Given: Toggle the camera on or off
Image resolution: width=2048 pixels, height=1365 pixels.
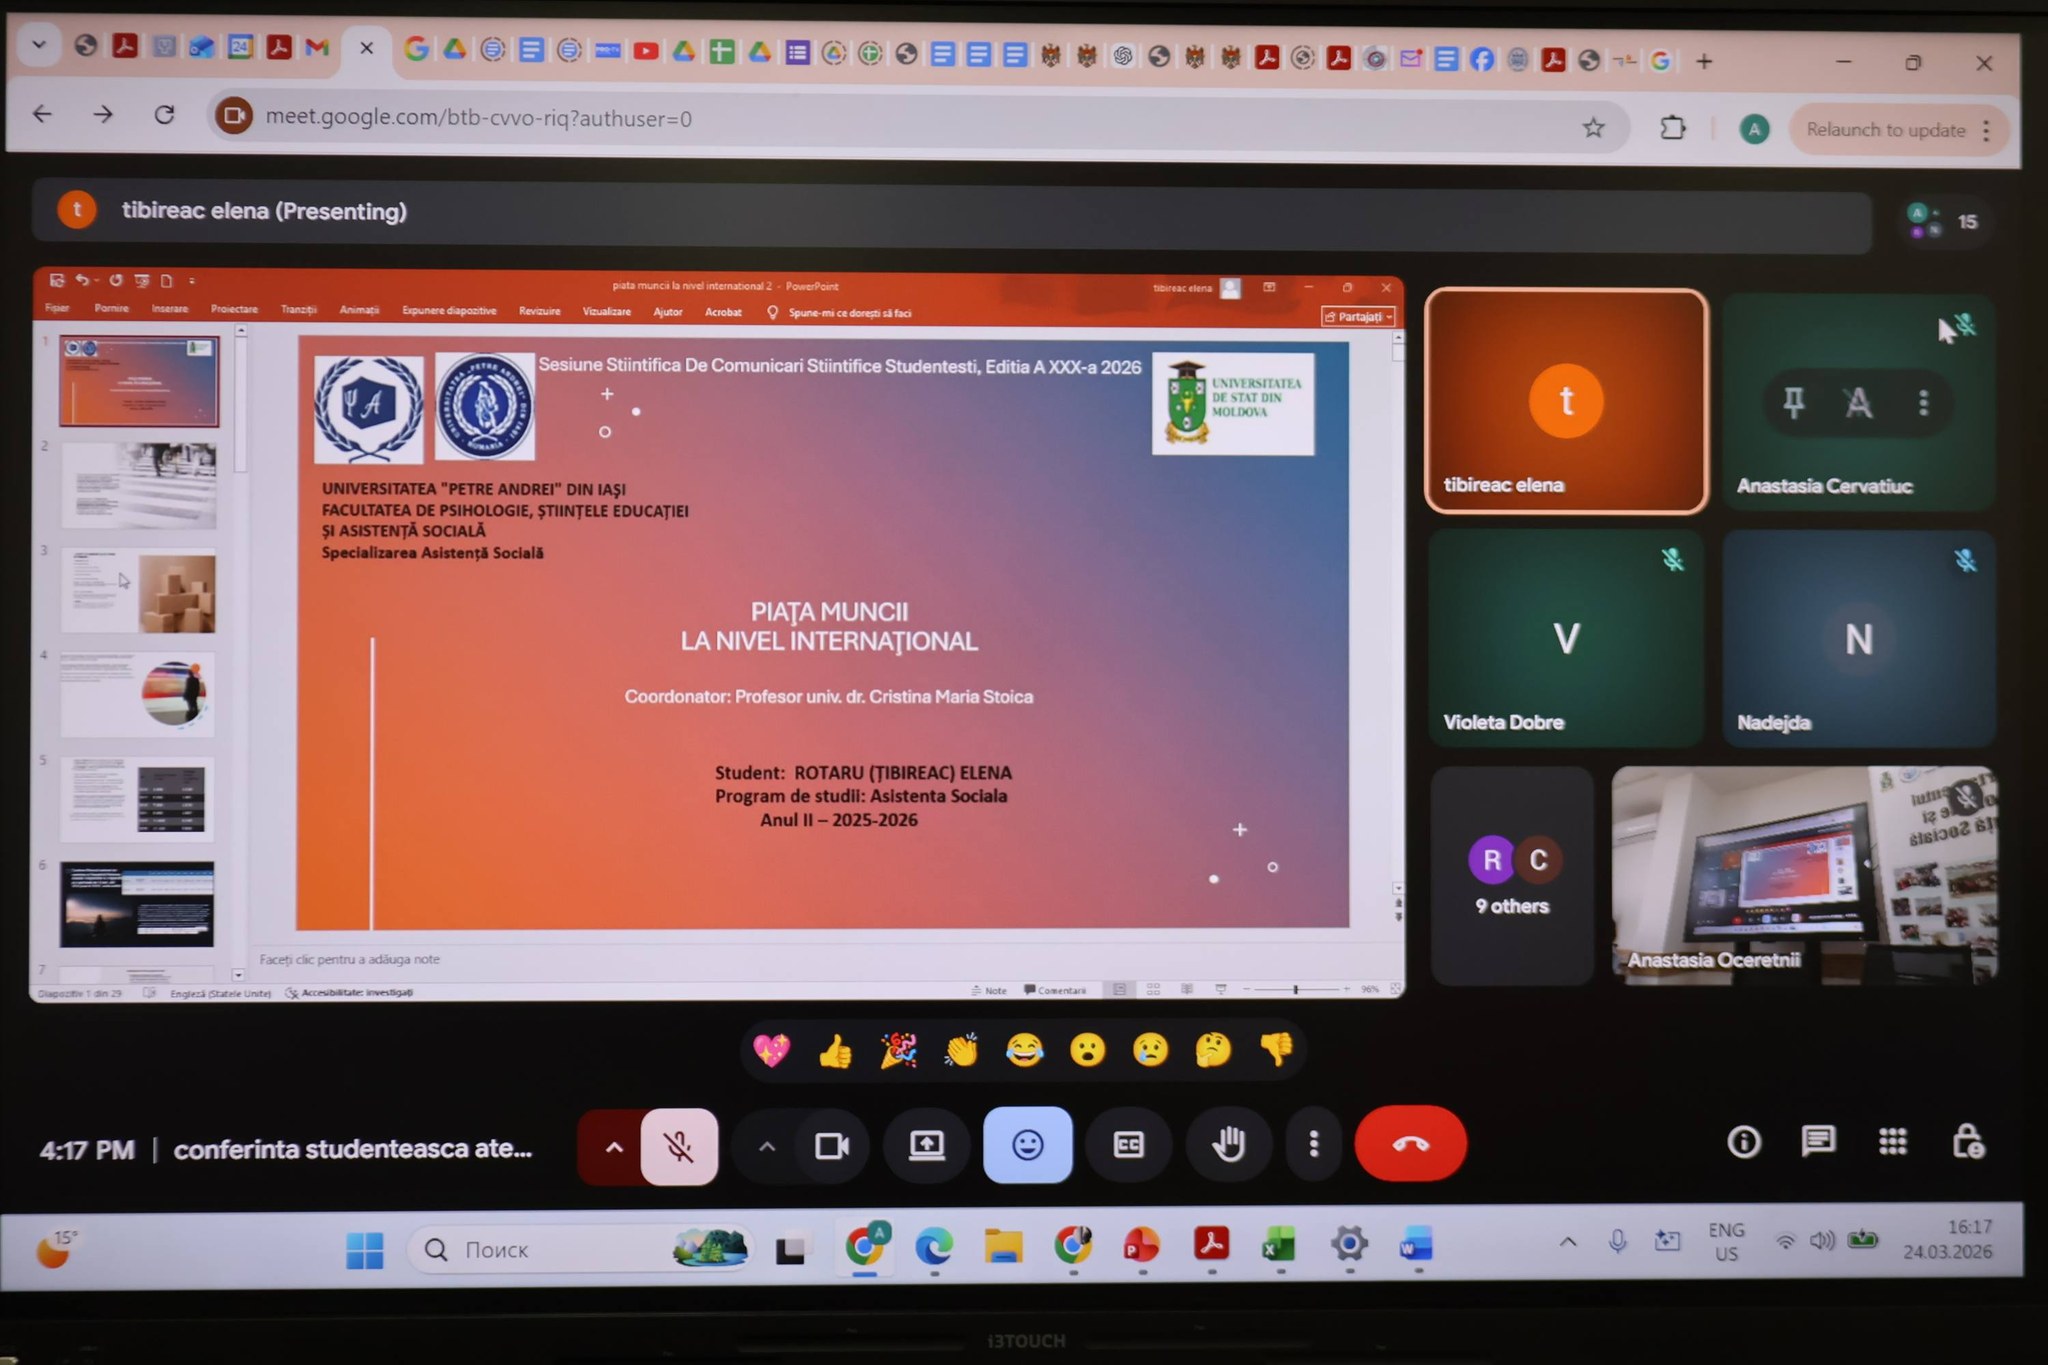Looking at the screenshot, I should (x=831, y=1146).
